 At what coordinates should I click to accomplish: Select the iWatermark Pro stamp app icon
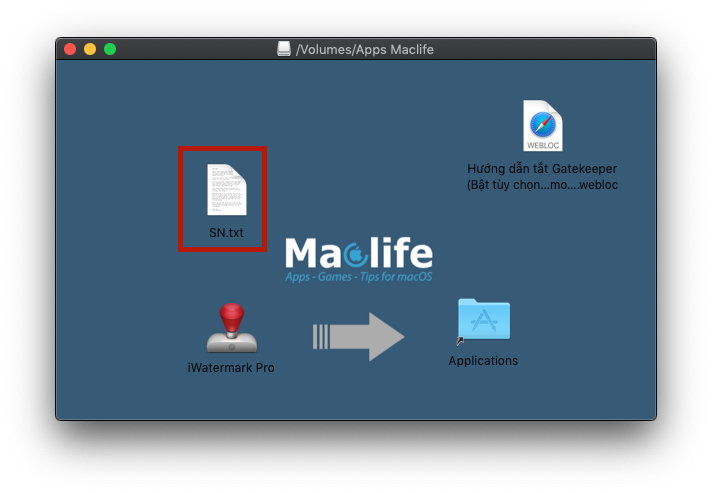(x=232, y=328)
